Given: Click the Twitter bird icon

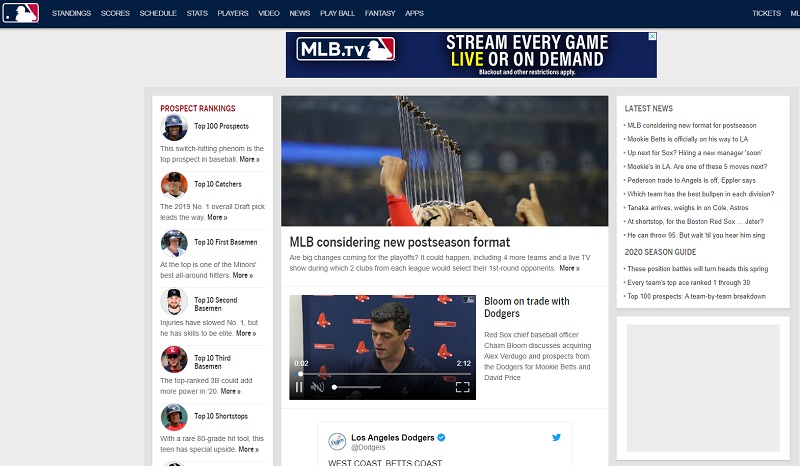Looking at the screenshot, I should pyautogui.click(x=556, y=437).
